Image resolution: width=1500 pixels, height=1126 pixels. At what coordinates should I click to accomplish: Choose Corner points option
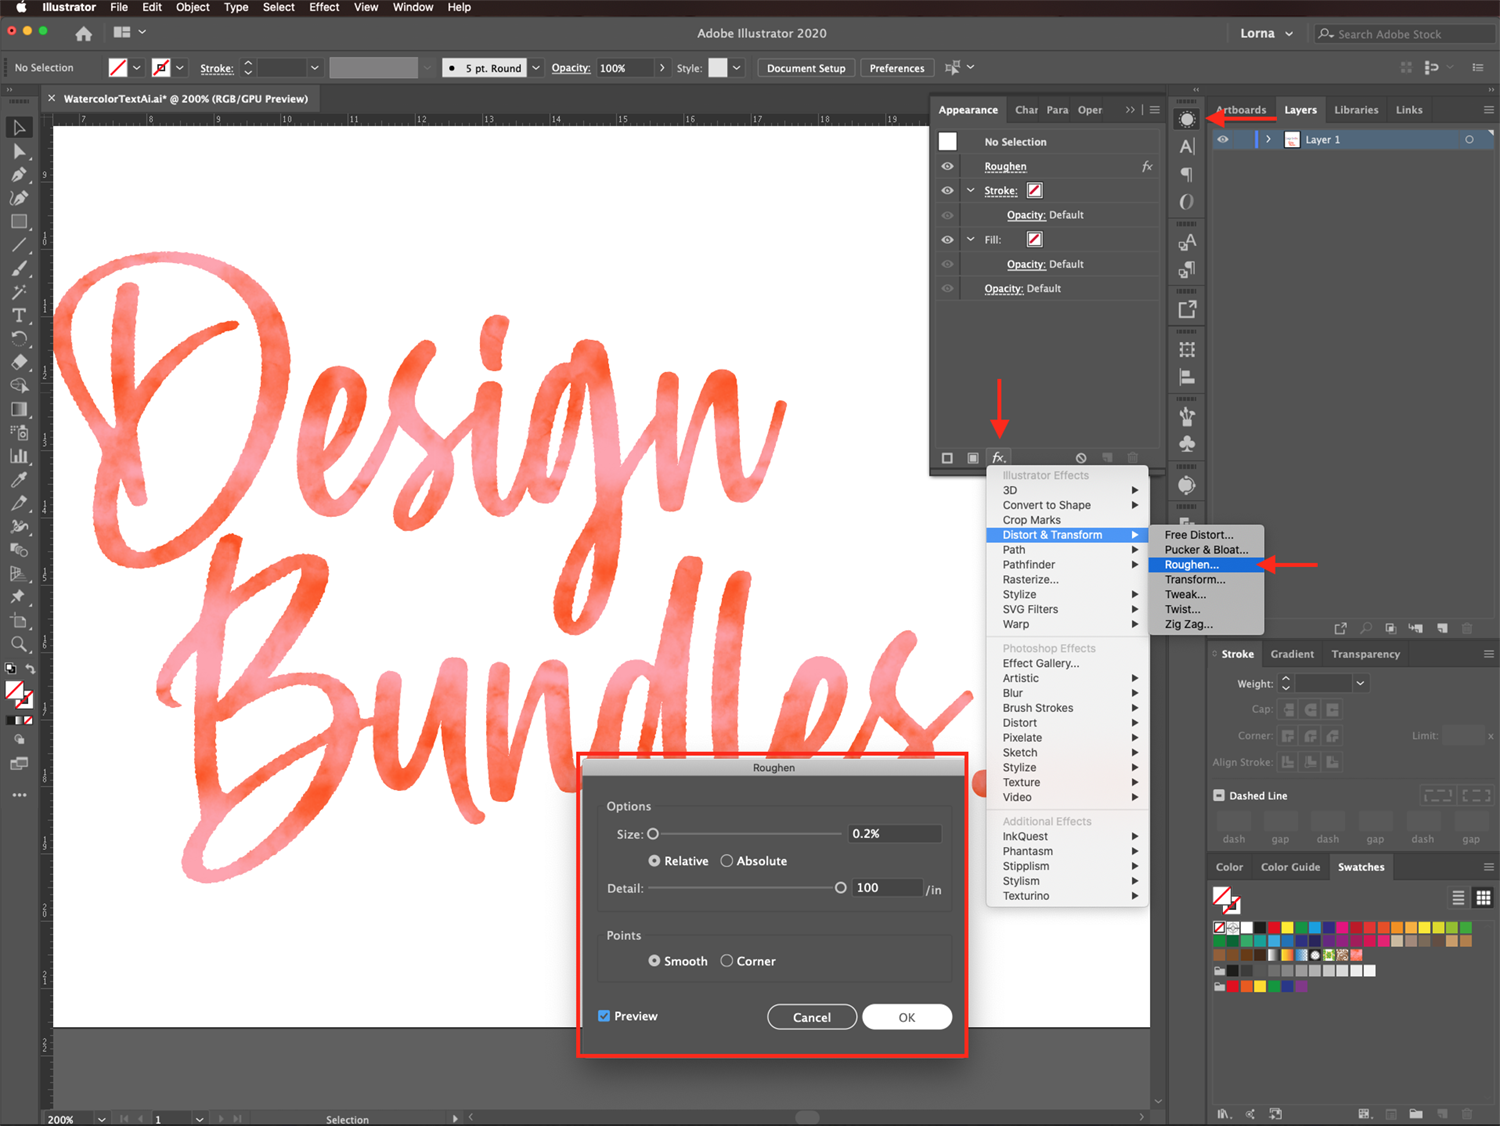coord(727,961)
